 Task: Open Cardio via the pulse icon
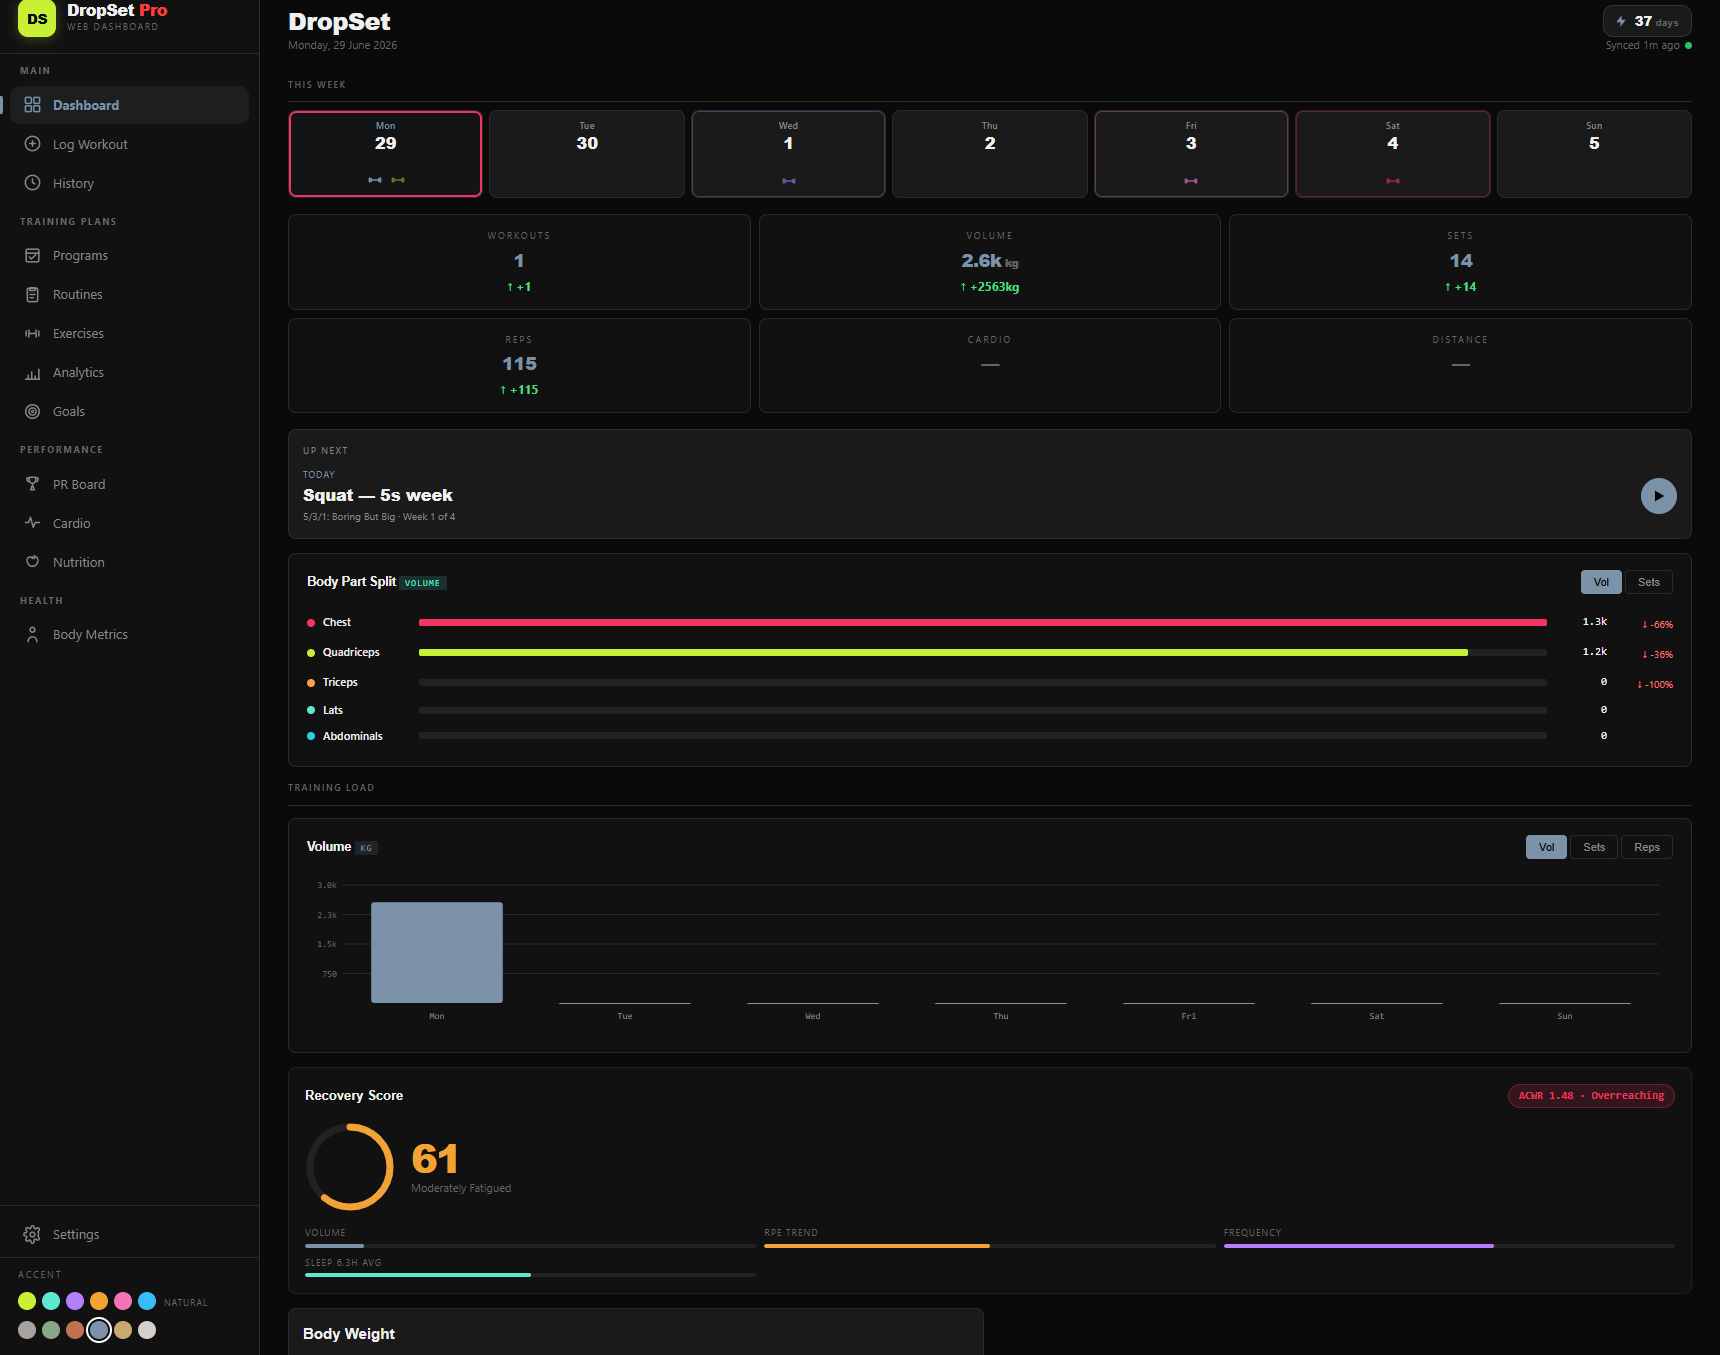click(x=32, y=523)
